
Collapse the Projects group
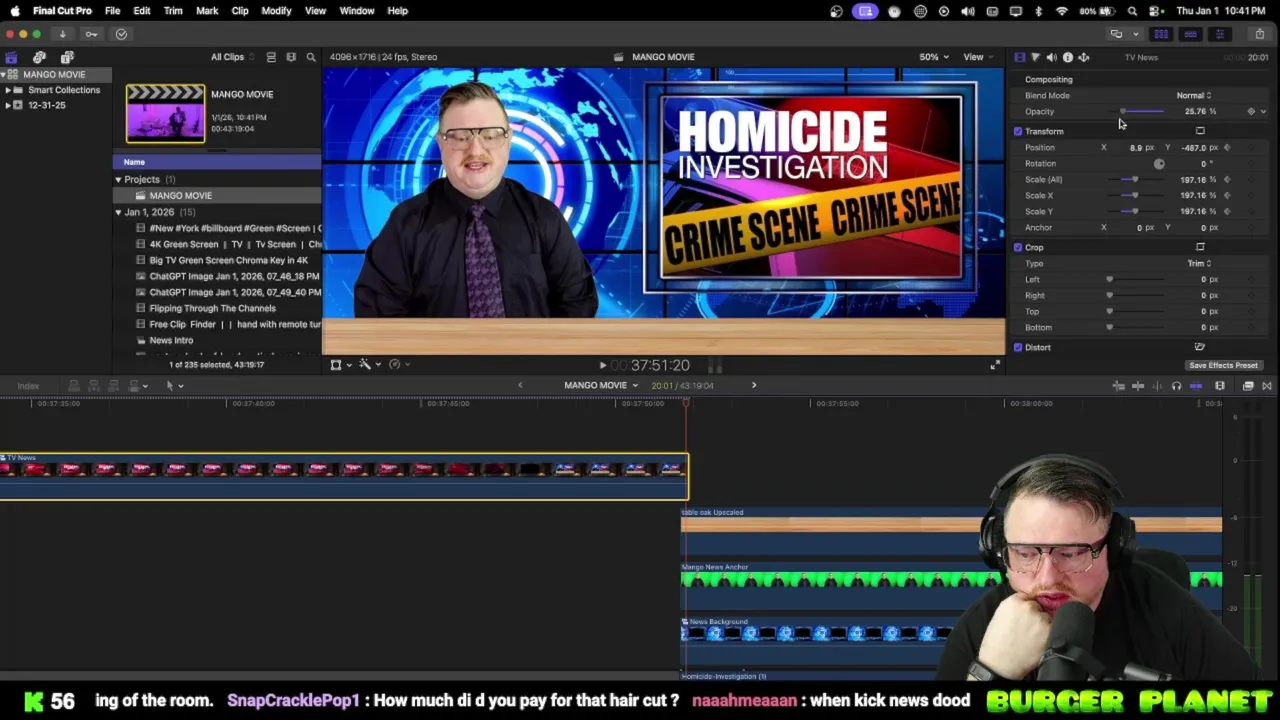point(118,180)
